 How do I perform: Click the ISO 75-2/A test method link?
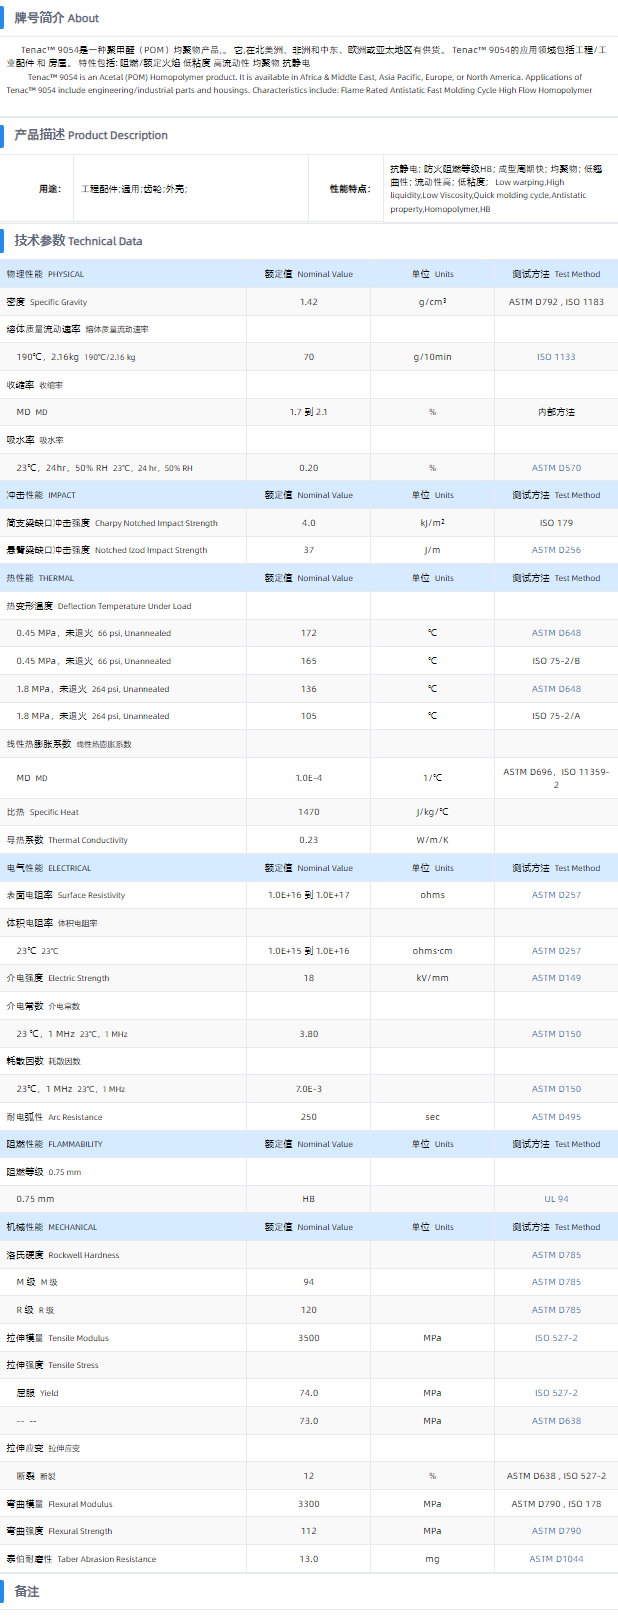coord(556,716)
